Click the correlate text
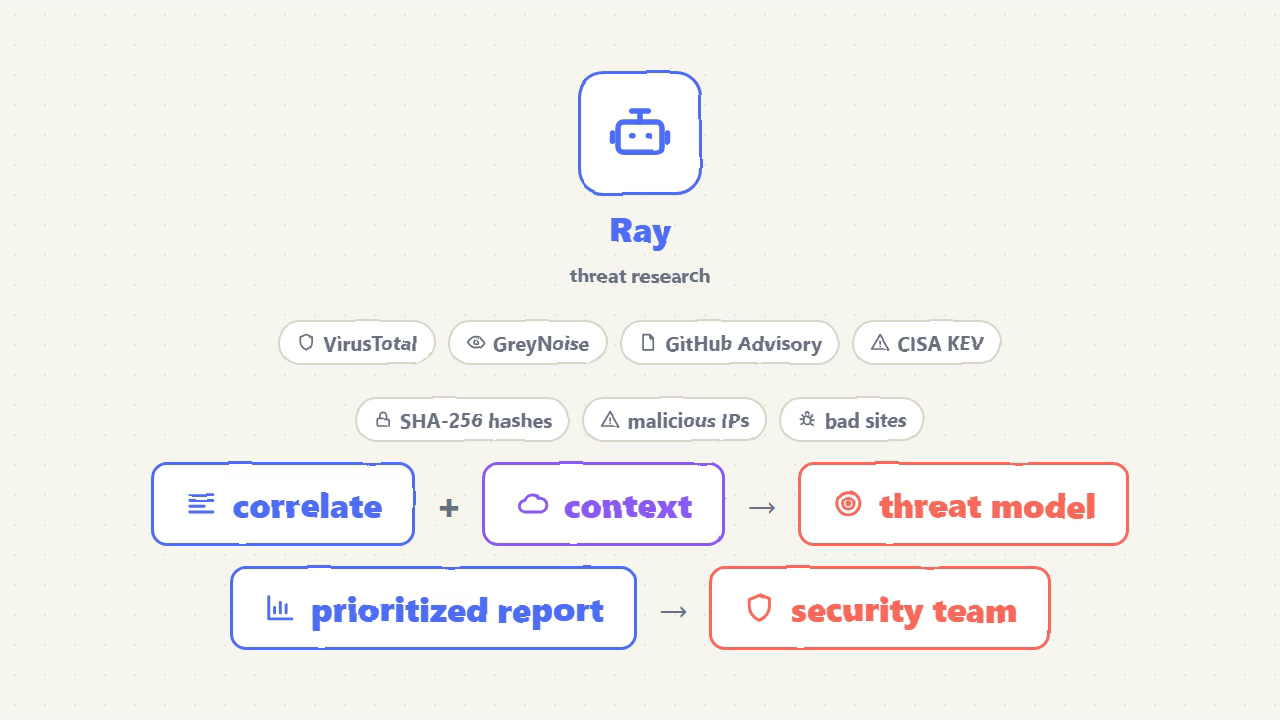1280x720 pixels. (307, 505)
